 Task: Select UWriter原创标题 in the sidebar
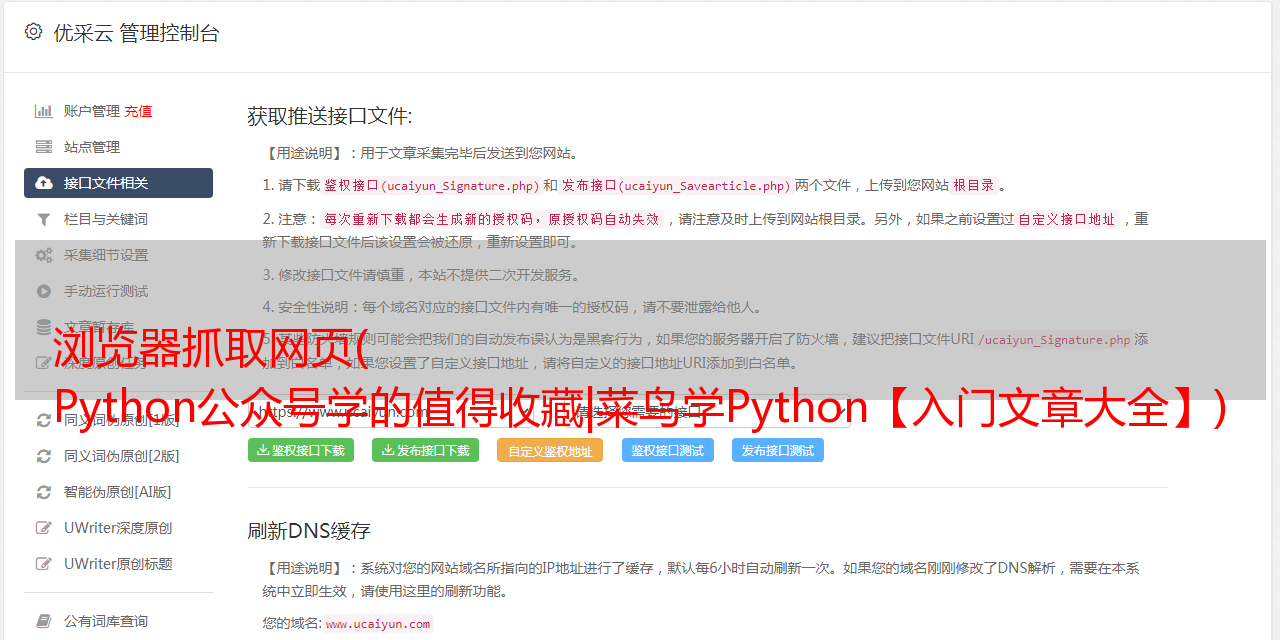[118, 564]
